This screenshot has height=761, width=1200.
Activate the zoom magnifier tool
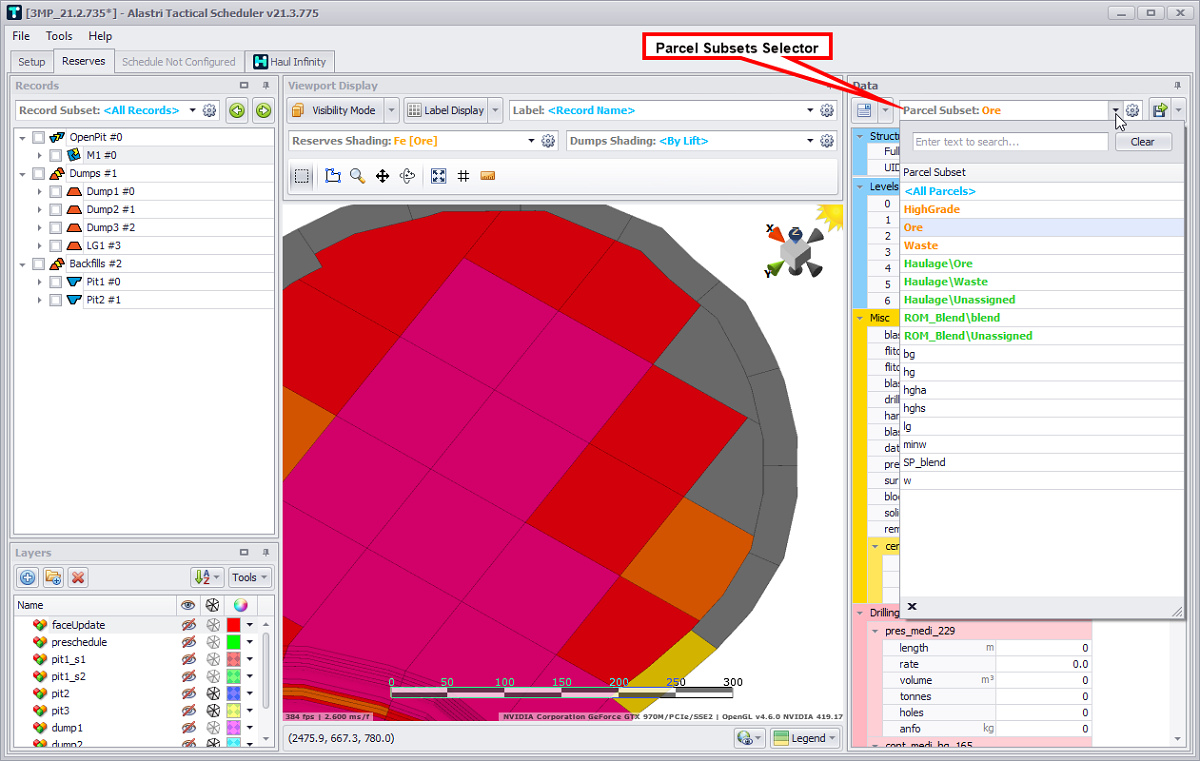click(357, 176)
